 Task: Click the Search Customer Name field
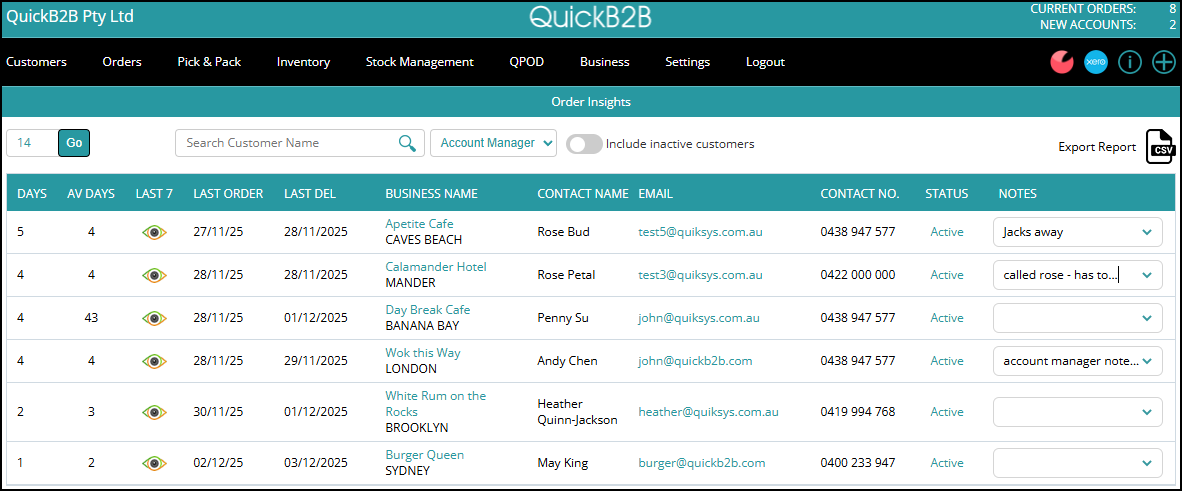(x=288, y=143)
